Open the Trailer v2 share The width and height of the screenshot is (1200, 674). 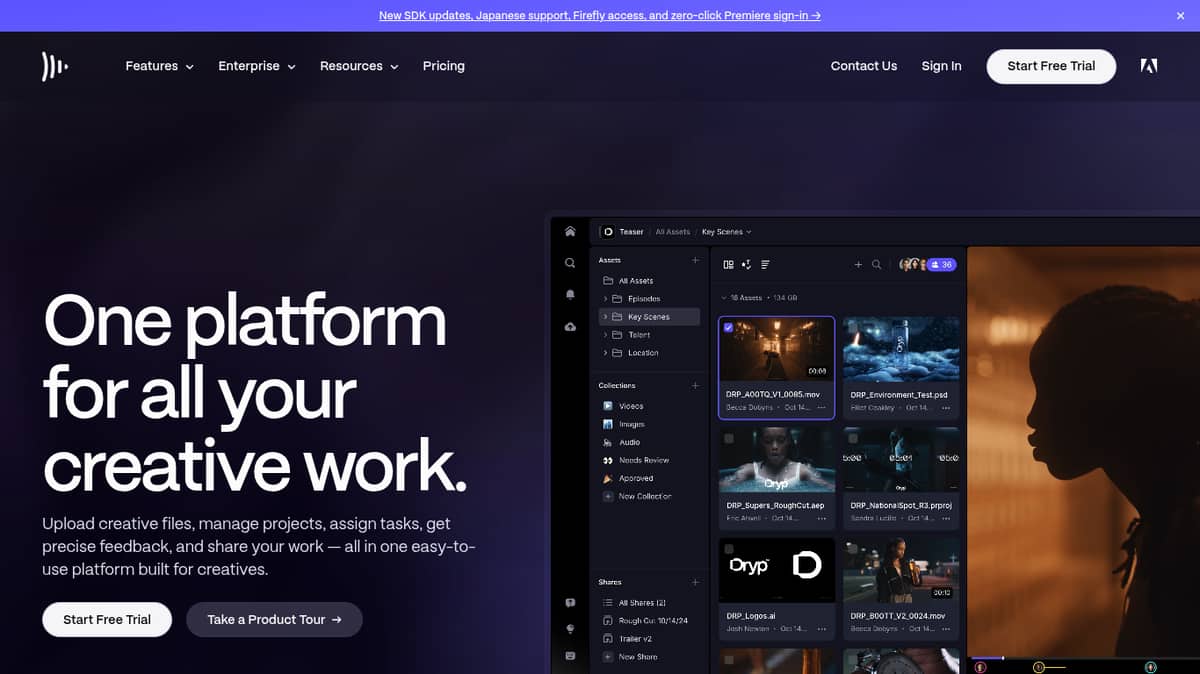click(x=627, y=639)
